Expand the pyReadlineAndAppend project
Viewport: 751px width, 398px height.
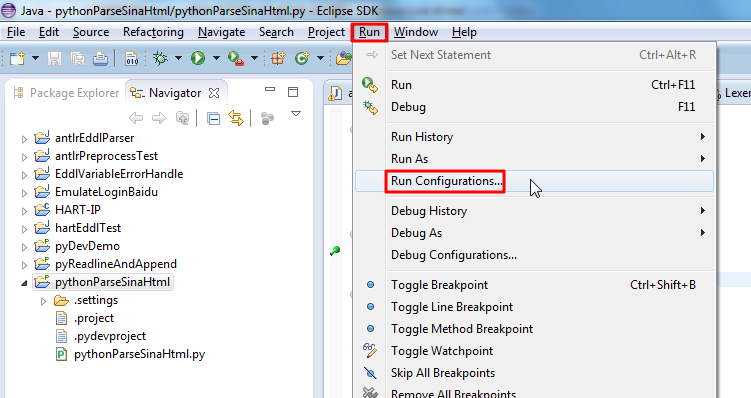tap(24, 265)
